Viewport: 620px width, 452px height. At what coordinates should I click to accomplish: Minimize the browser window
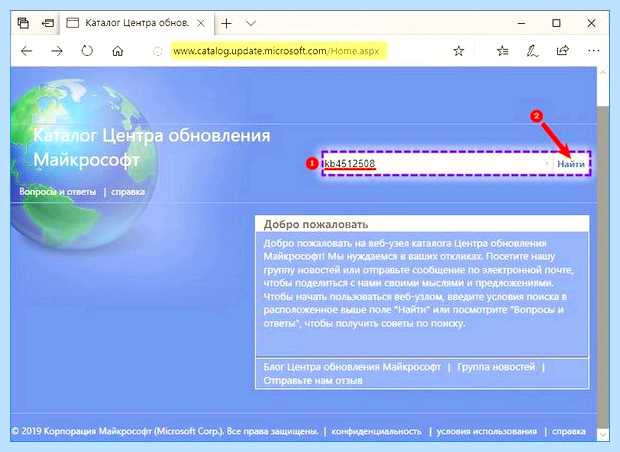[x=521, y=23]
